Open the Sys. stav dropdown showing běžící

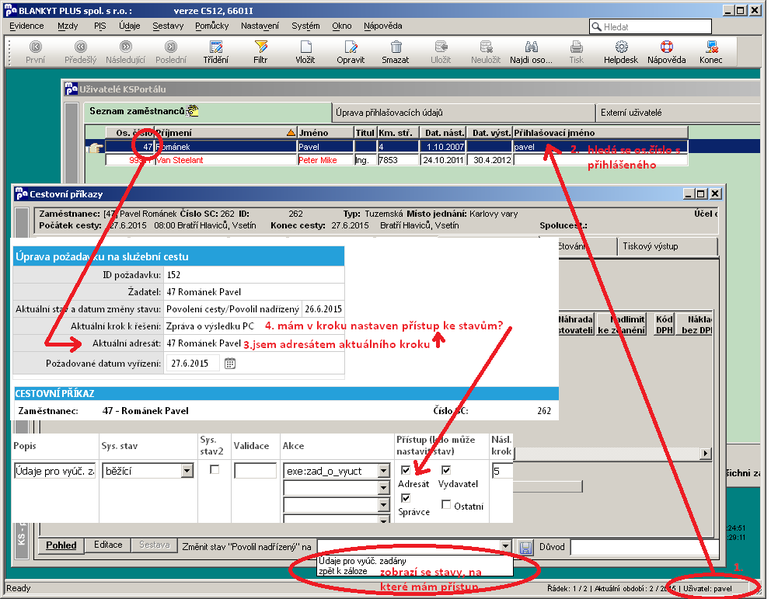point(187,470)
